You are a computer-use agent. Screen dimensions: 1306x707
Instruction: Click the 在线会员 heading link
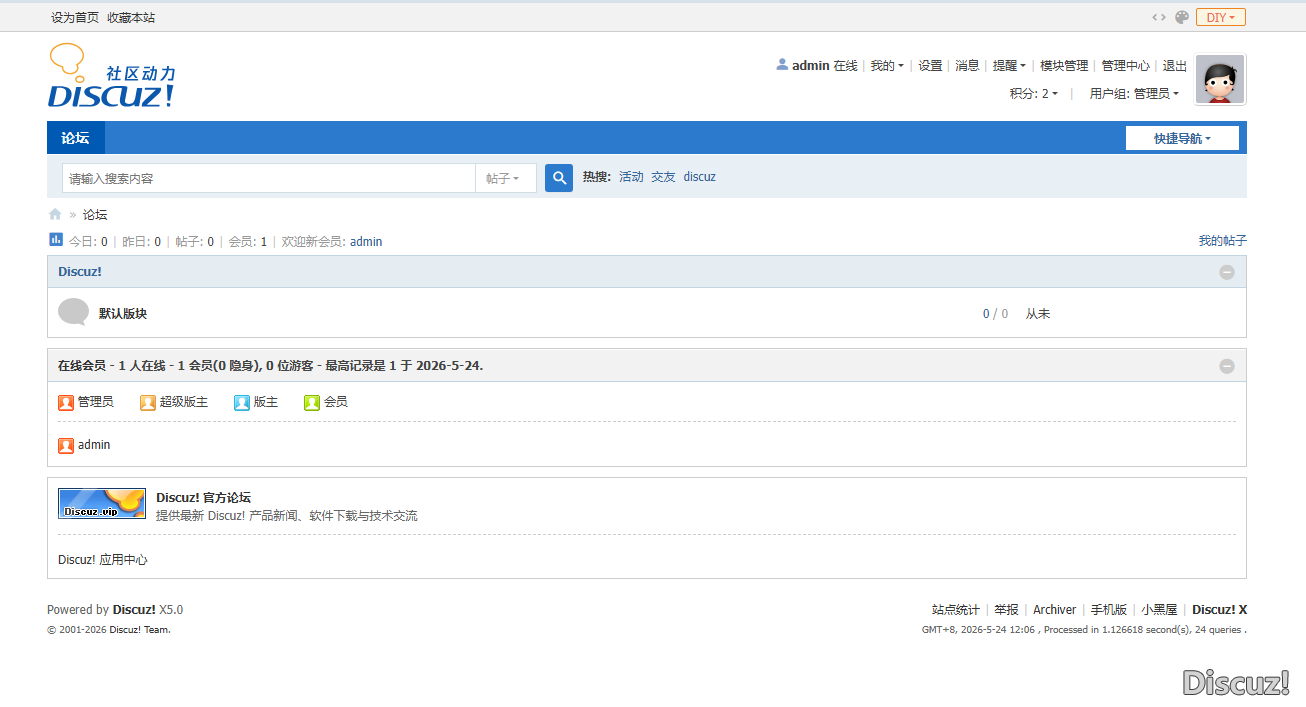[82, 366]
